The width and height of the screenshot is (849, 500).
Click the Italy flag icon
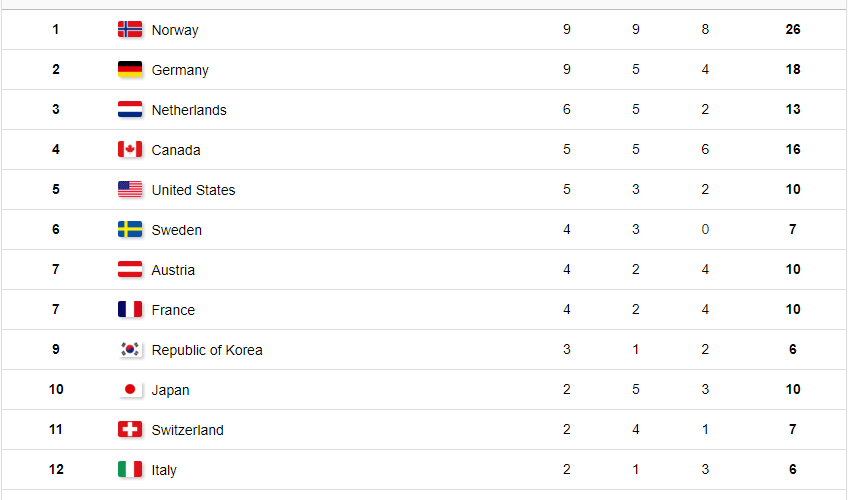(x=130, y=470)
